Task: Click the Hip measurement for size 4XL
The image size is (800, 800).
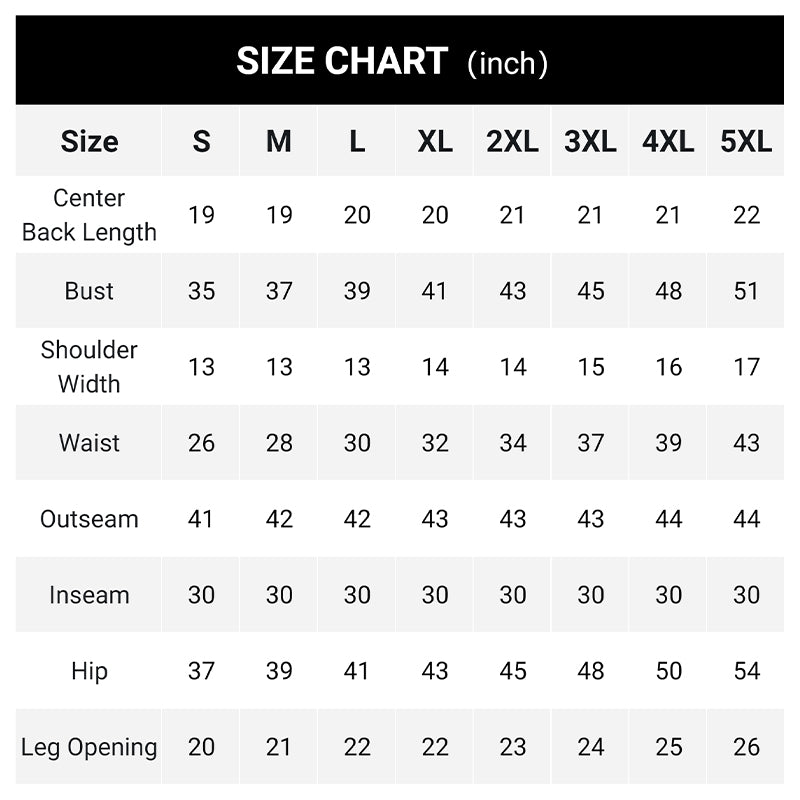Action: point(668,671)
